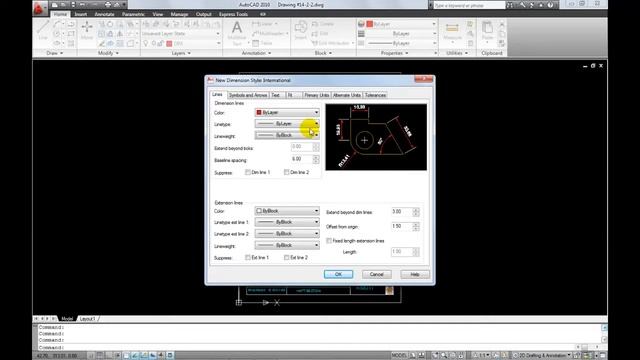Viewport: 640px width, 360px height.
Task: Click the ByLayer color swatch in Properties panel
Action: pos(370,24)
